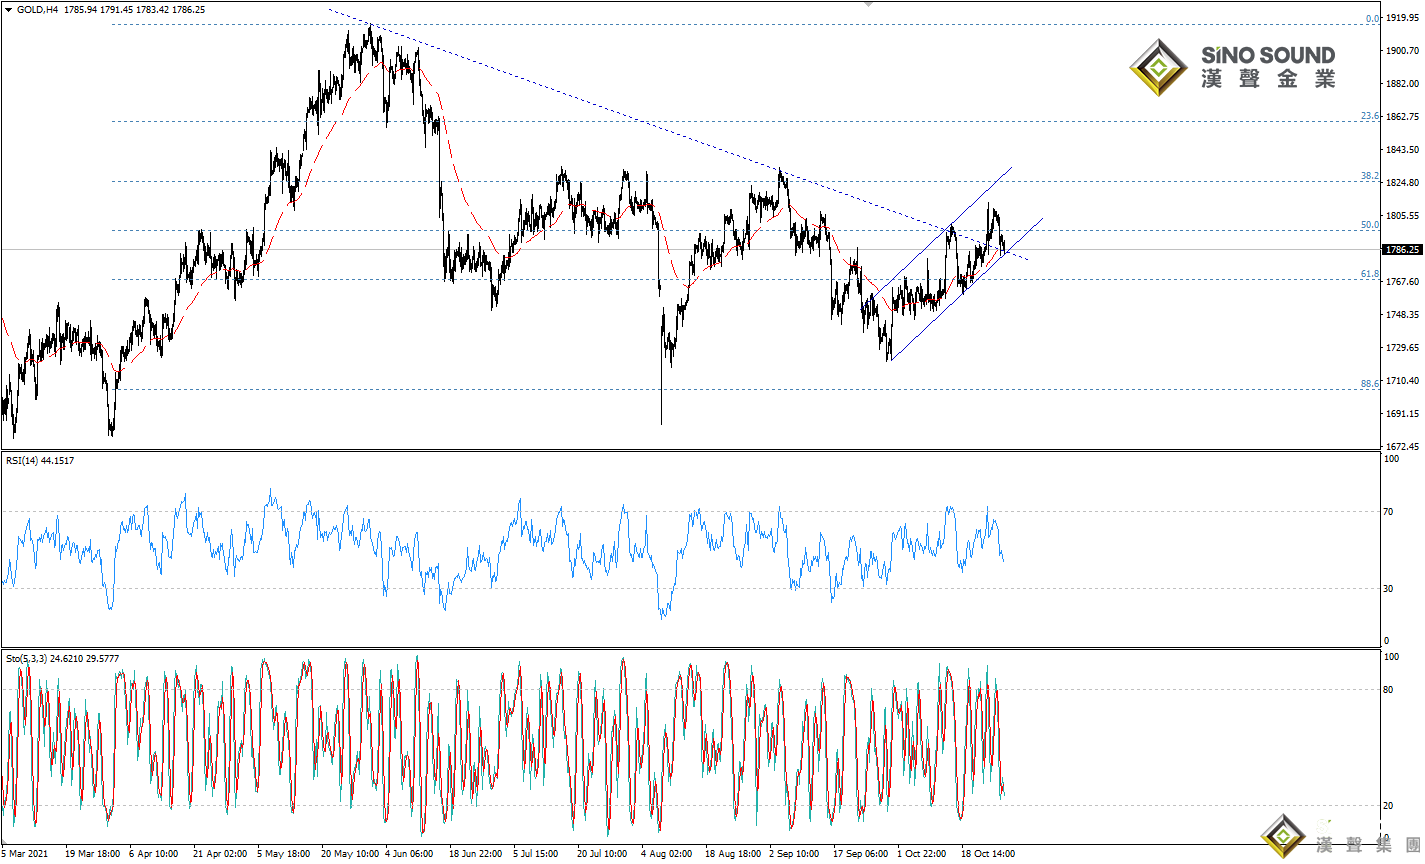Click the 88.6 Fibonacci retracement label
1425x864 pixels.
point(1369,384)
